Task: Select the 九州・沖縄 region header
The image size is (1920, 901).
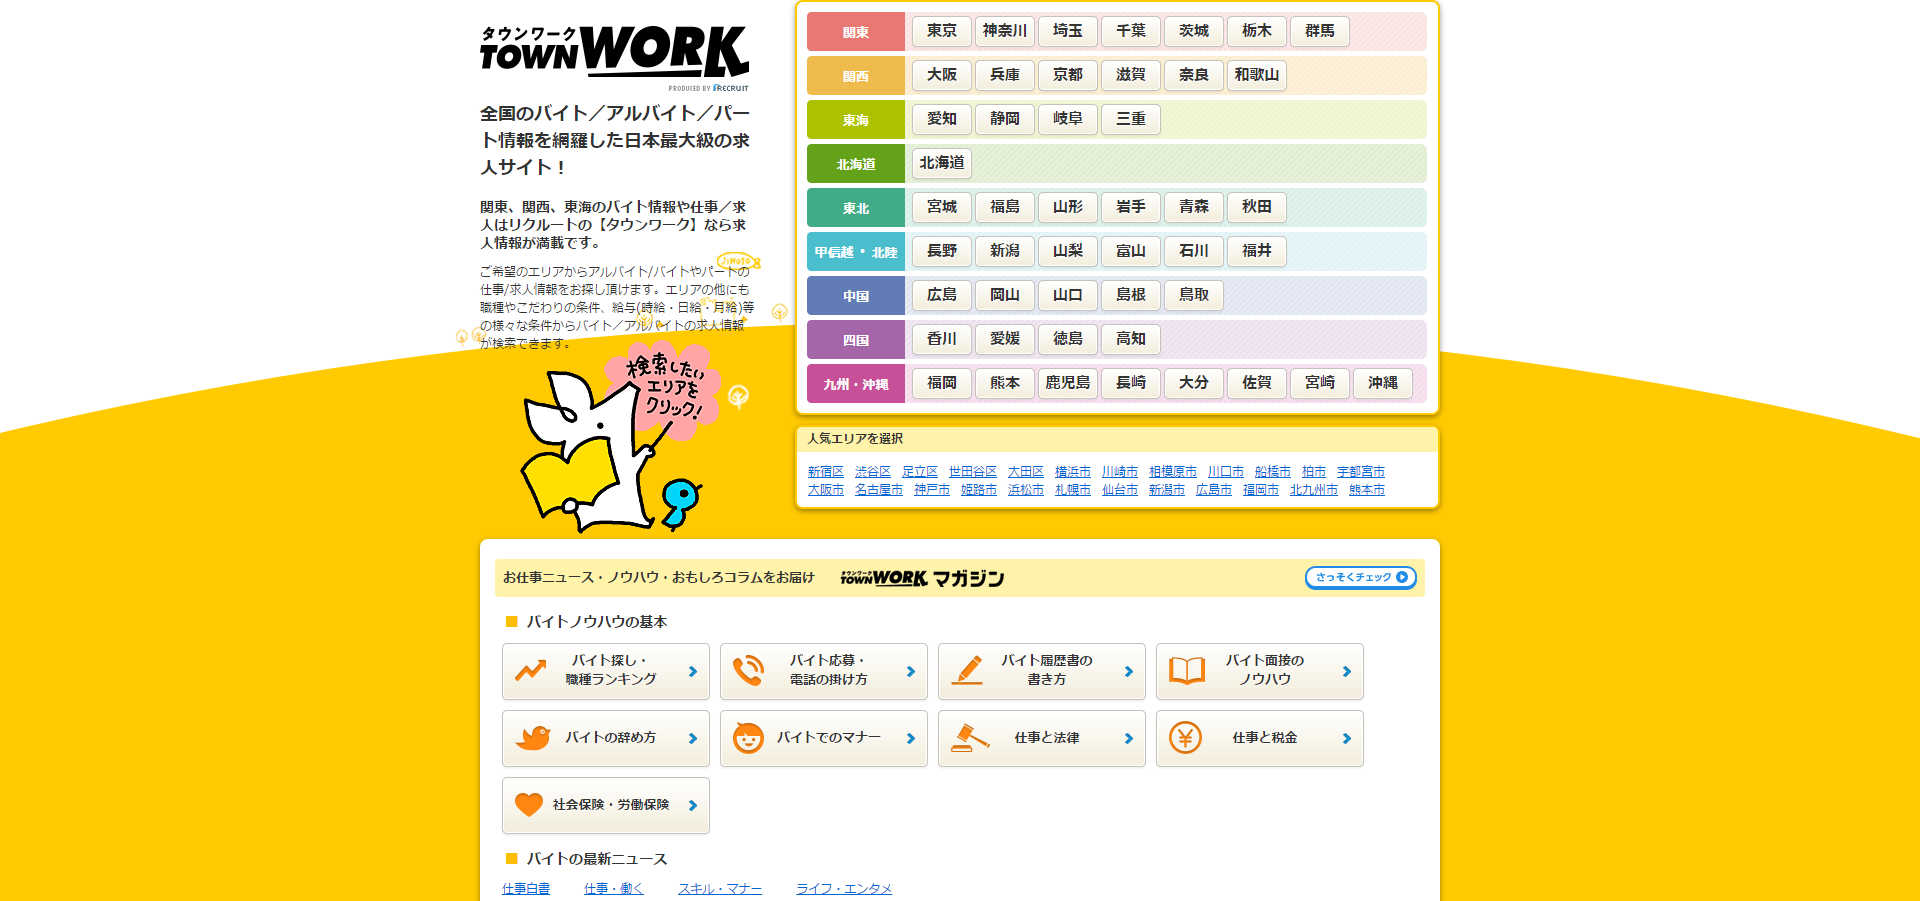Action: pyautogui.click(x=855, y=383)
